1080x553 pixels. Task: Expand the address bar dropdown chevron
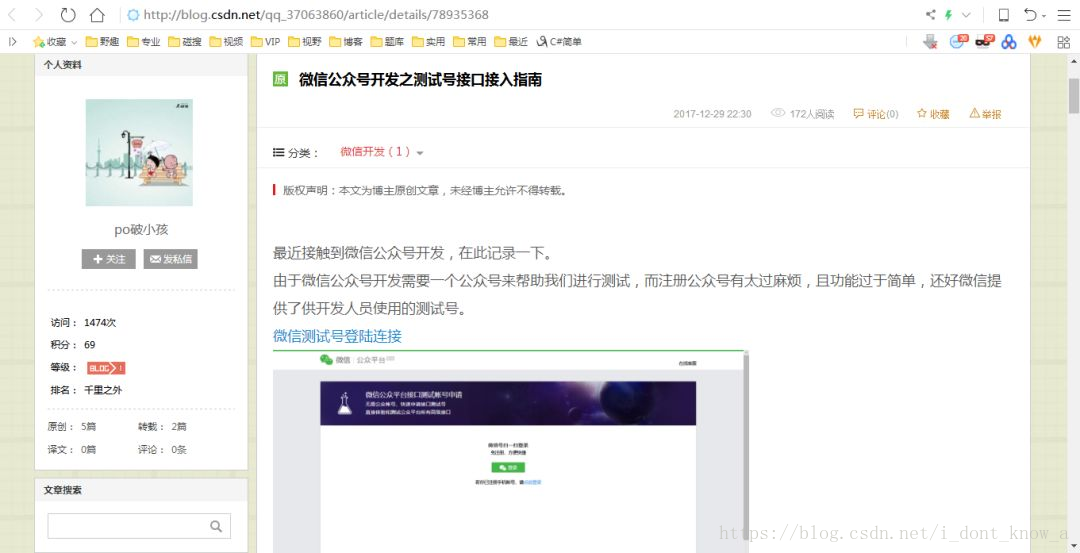[966, 14]
